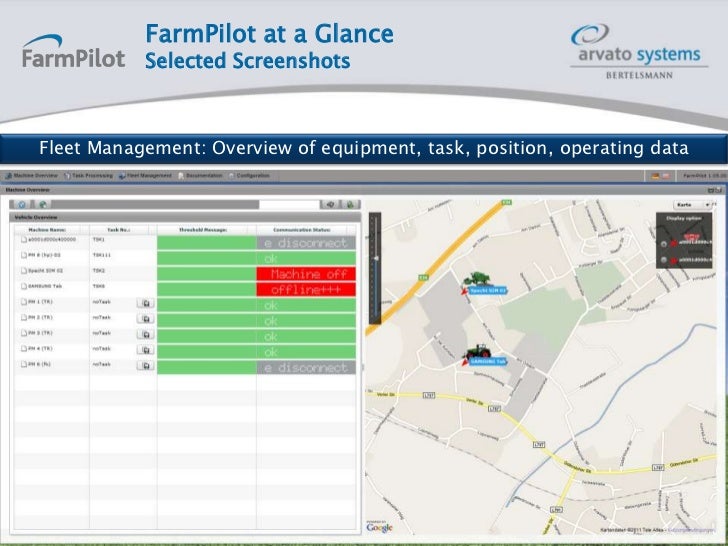Click the task button in PM 2 (TR) row
The image size is (728, 546).
[145, 319]
